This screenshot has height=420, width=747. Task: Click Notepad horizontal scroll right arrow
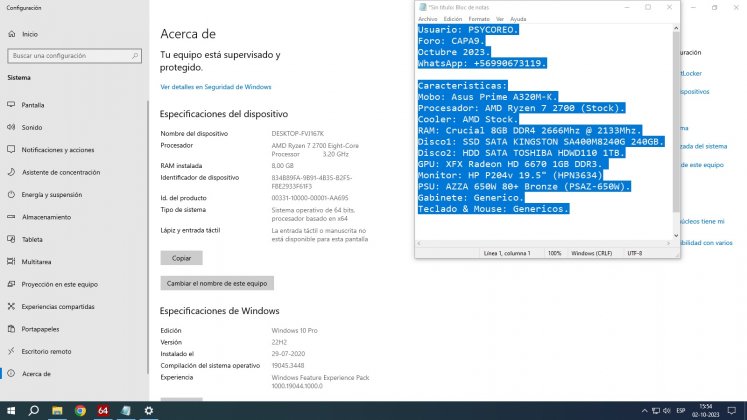point(668,243)
